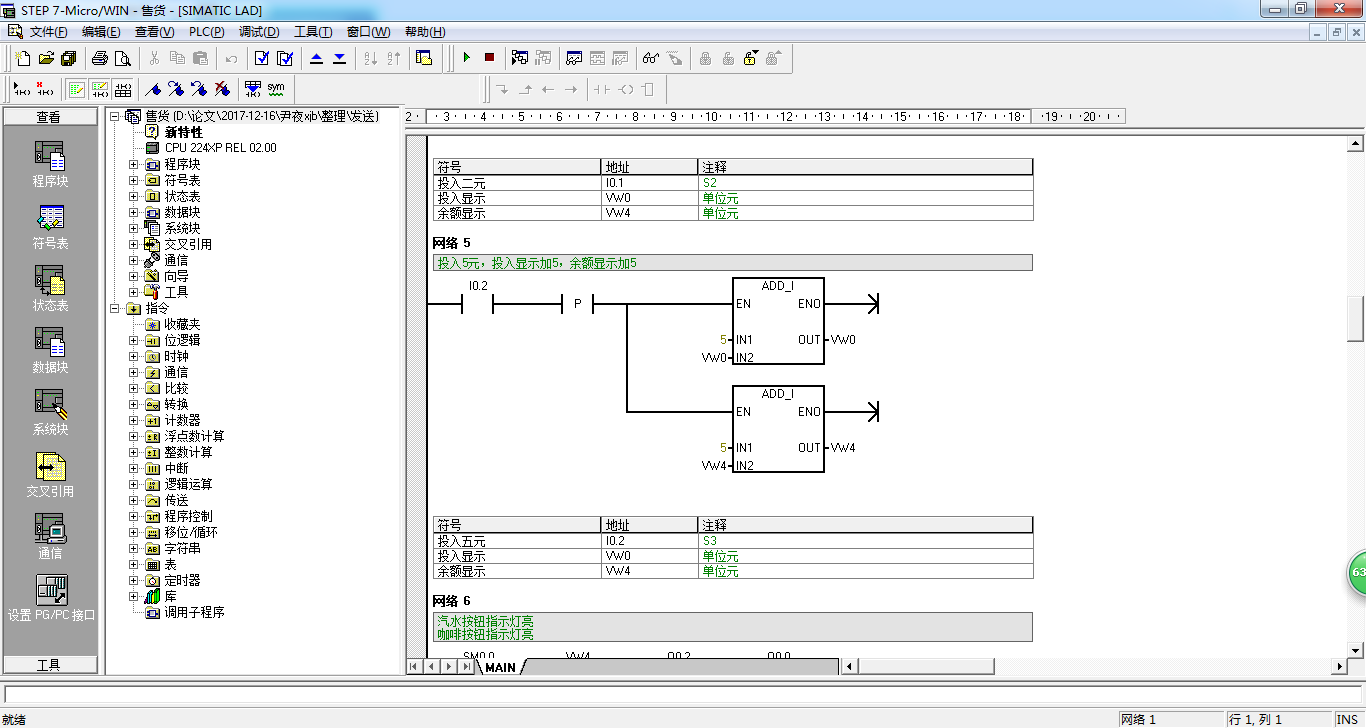This screenshot has width=1366, height=728.
Task: Click the Compile All toolbar icon
Action: (x=285, y=58)
